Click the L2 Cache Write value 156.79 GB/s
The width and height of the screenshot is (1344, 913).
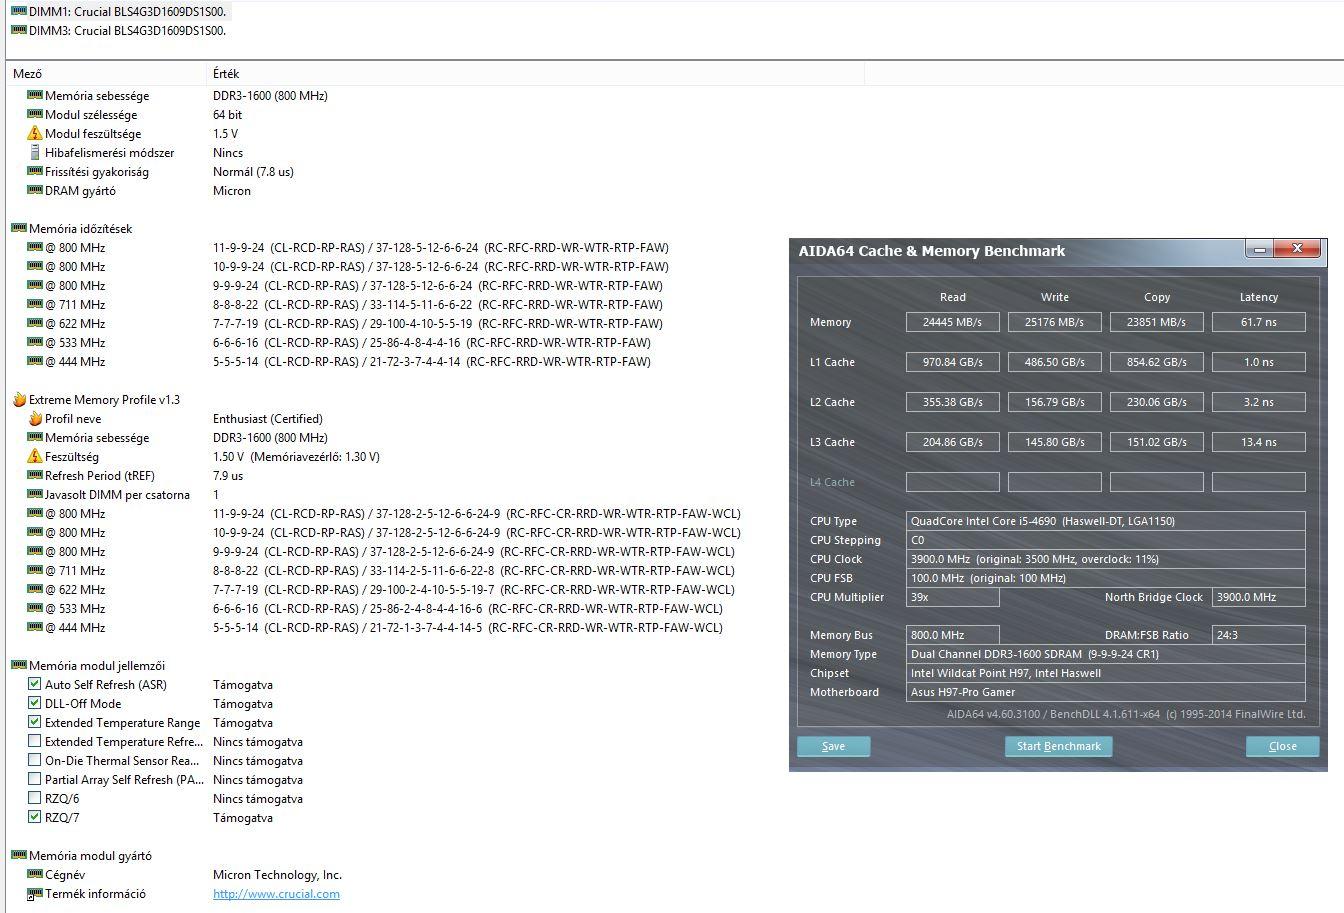(x=1055, y=402)
